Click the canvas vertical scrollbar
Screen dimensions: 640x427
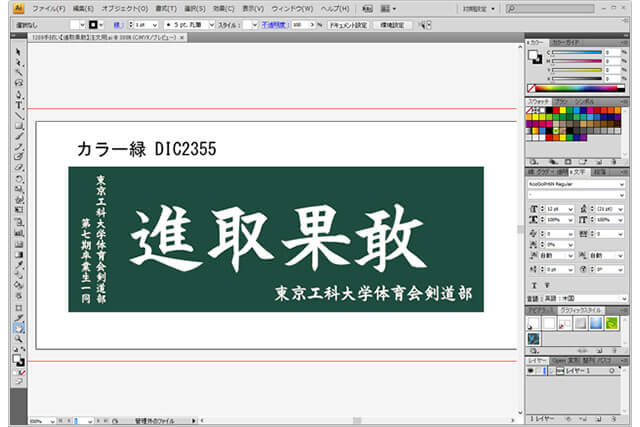tap(520, 229)
